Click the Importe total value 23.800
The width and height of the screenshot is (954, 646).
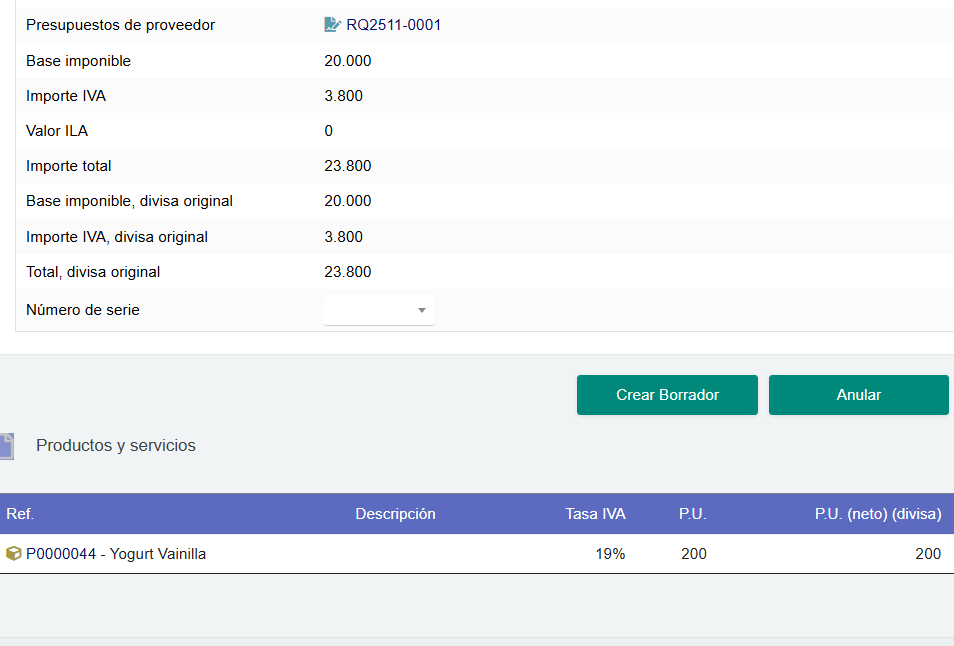click(348, 166)
